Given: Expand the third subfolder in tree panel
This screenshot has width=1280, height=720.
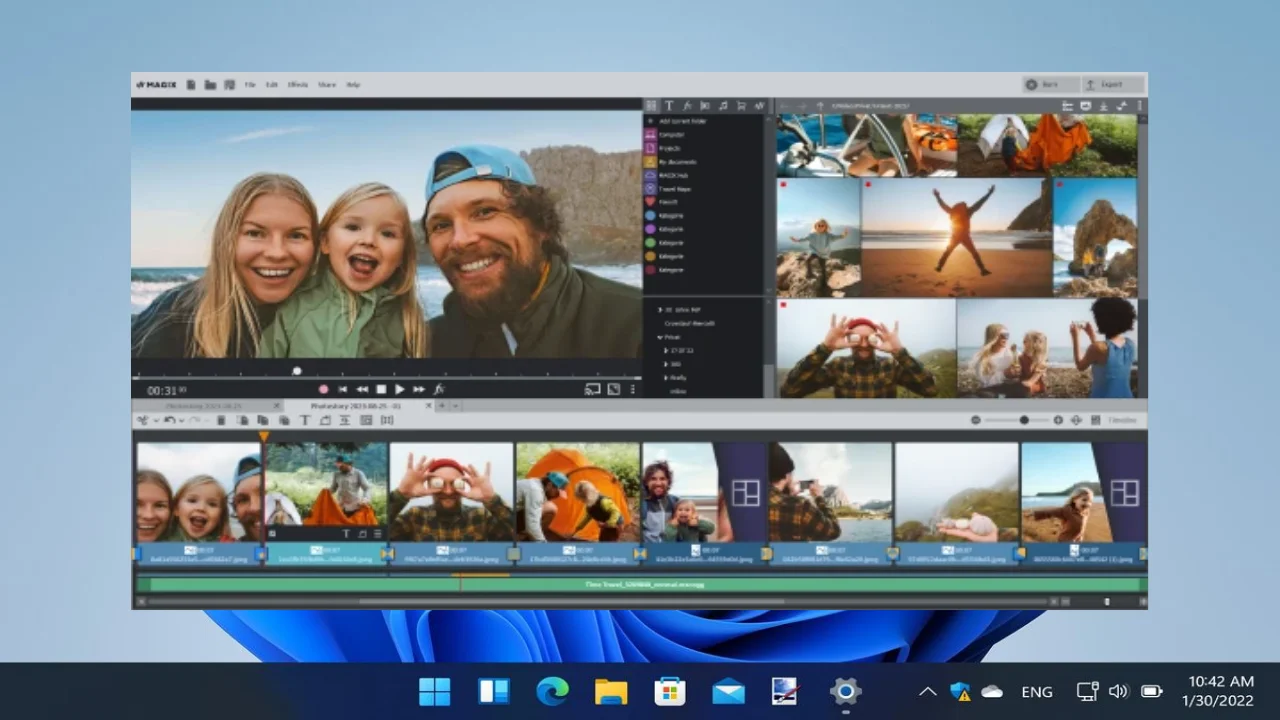Looking at the screenshot, I should click(667, 377).
